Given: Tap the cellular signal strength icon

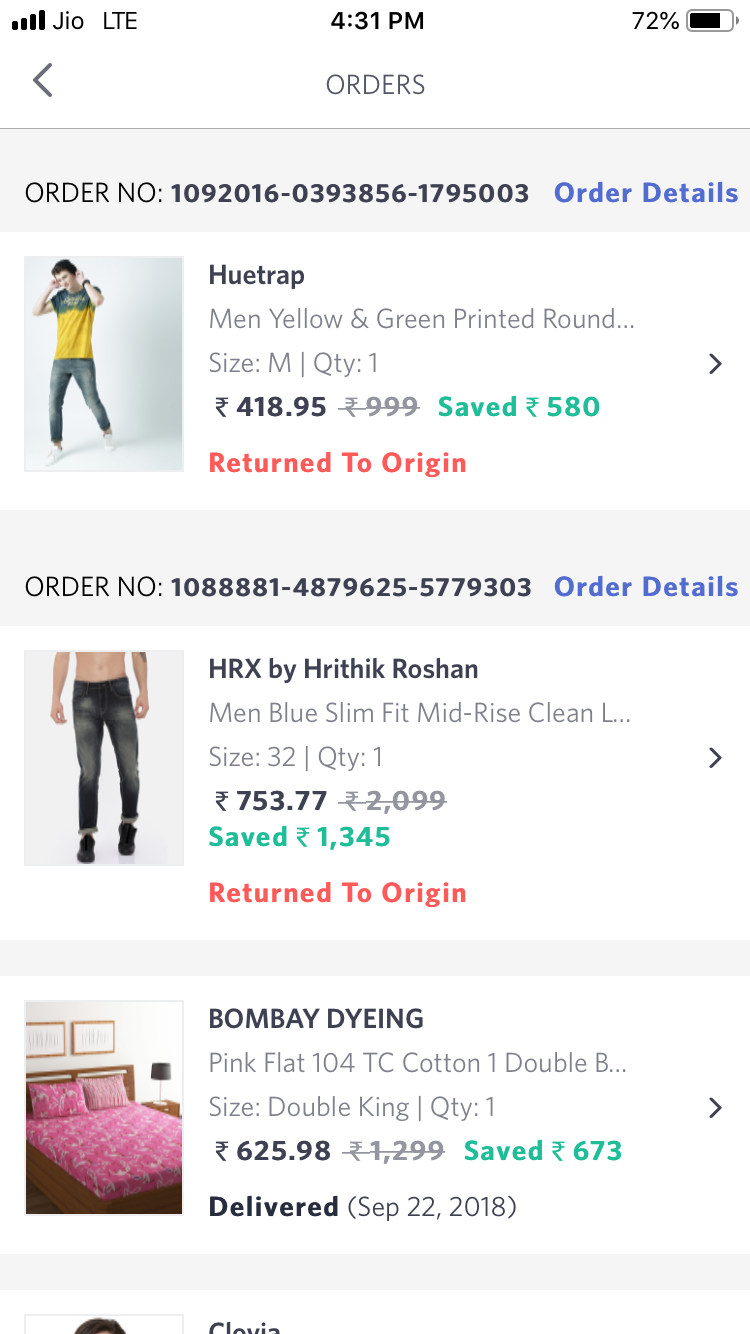Looking at the screenshot, I should point(29,21).
